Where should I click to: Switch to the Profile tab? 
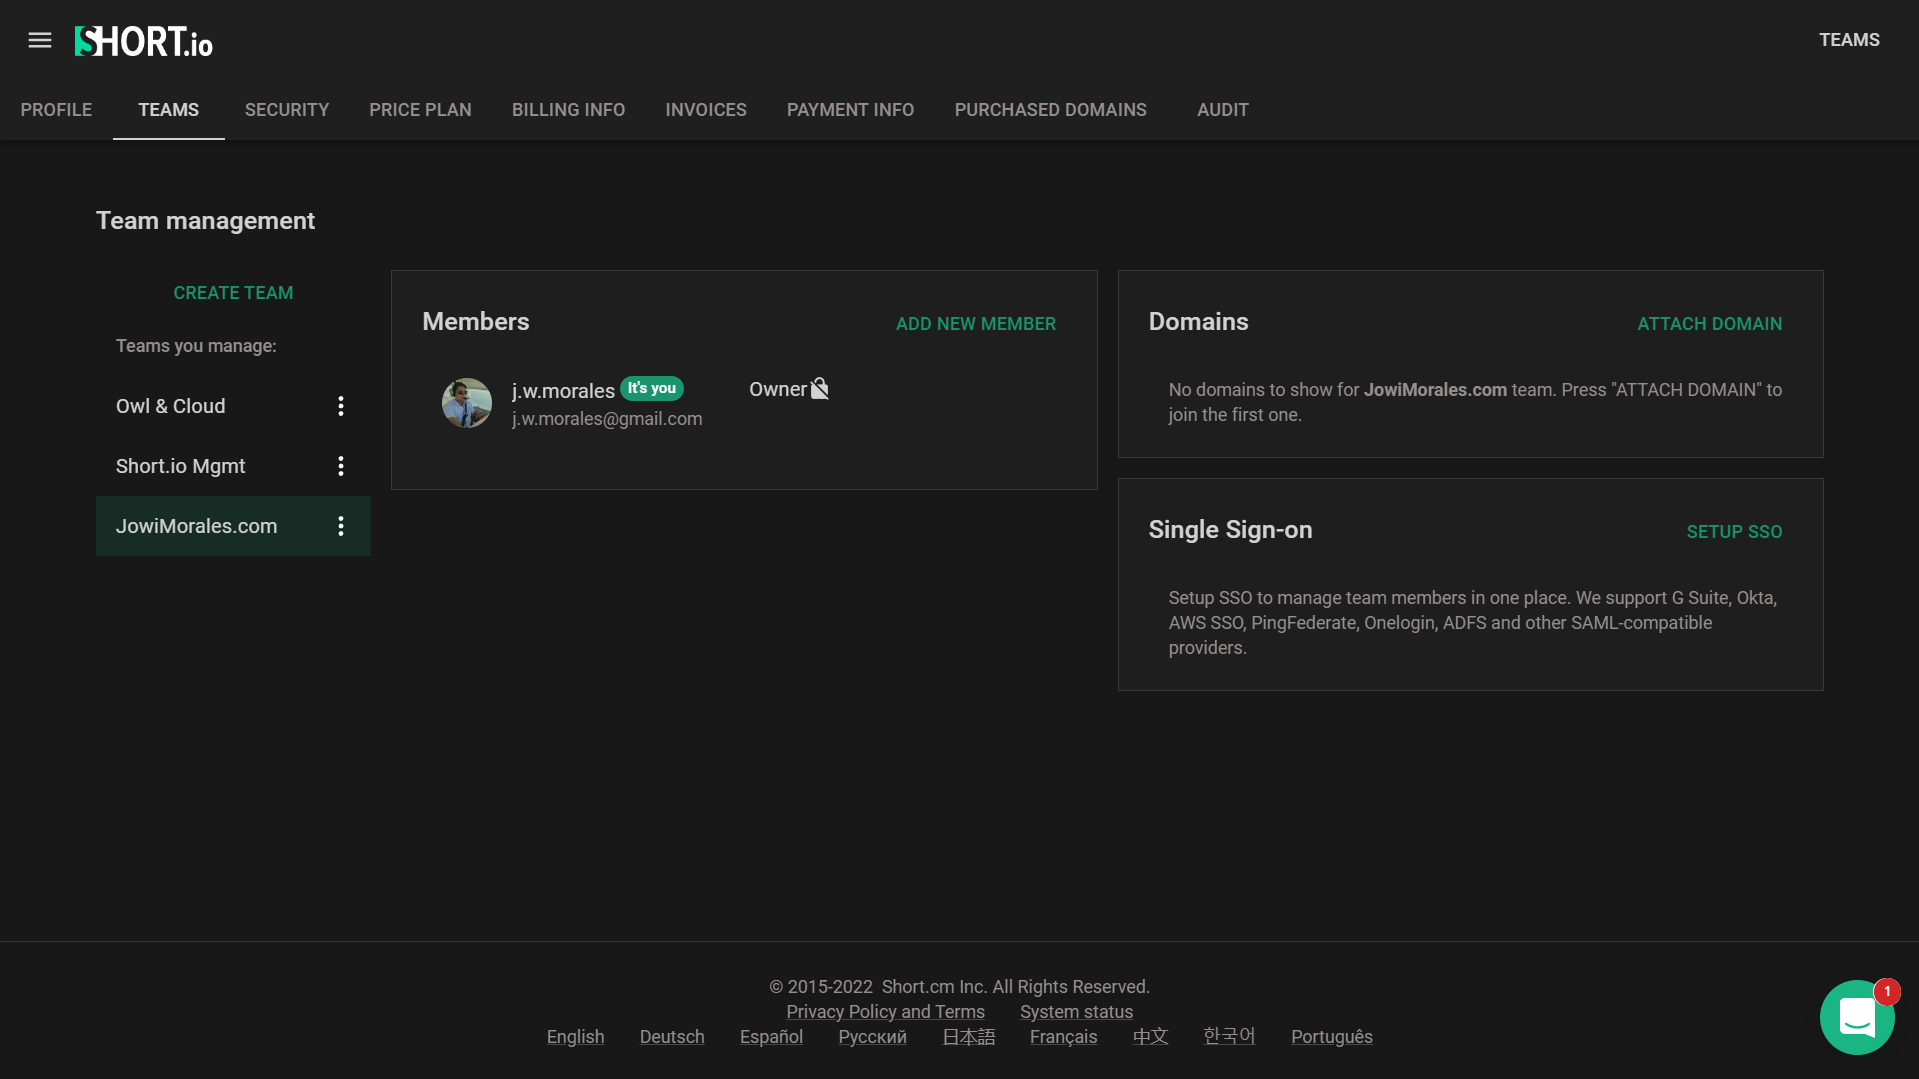click(56, 110)
